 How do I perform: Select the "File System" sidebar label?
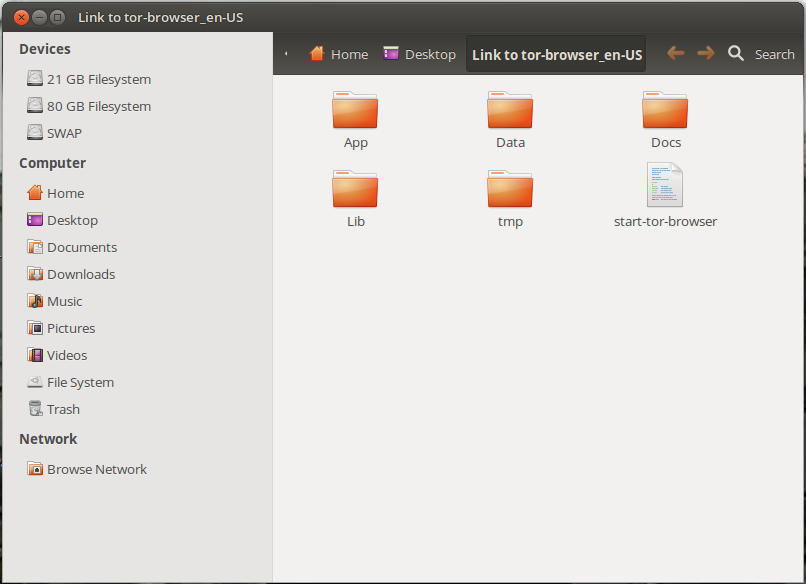point(81,382)
